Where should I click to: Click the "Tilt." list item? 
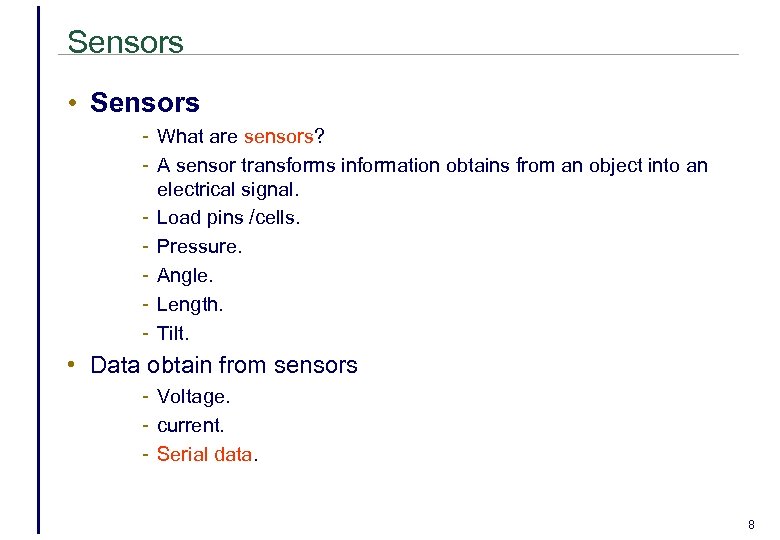[173, 333]
